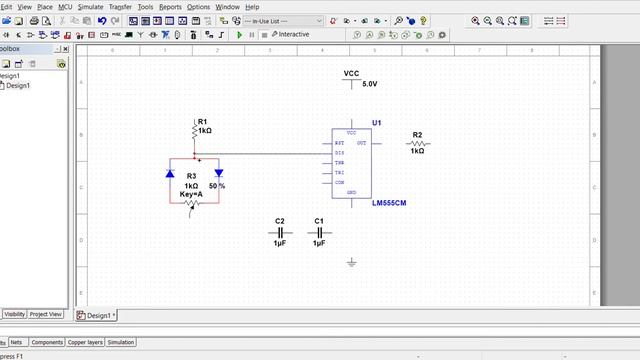Click the Redo arrow icon
This screenshot has height=360, width=640.
115,21
